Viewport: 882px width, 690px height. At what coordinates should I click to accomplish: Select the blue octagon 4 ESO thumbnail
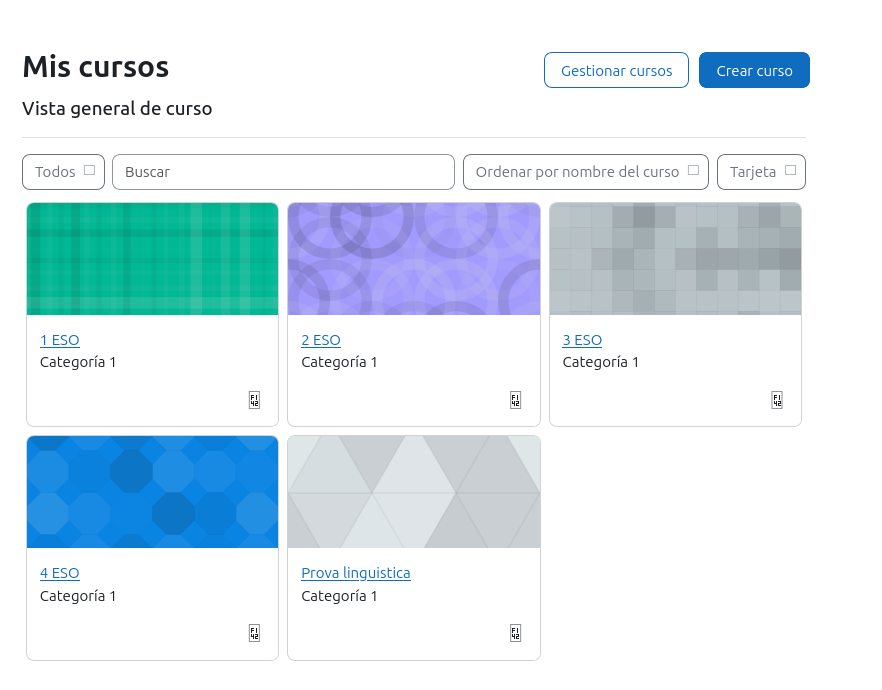152,492
